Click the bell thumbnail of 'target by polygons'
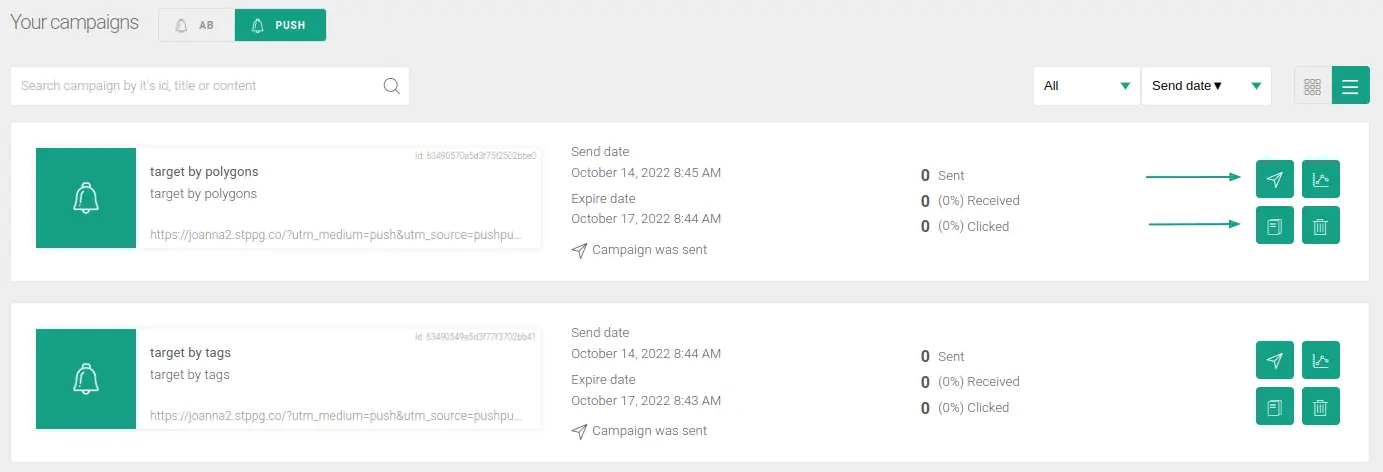Viewport: 1383px width, 472px height. click(86, 198)
